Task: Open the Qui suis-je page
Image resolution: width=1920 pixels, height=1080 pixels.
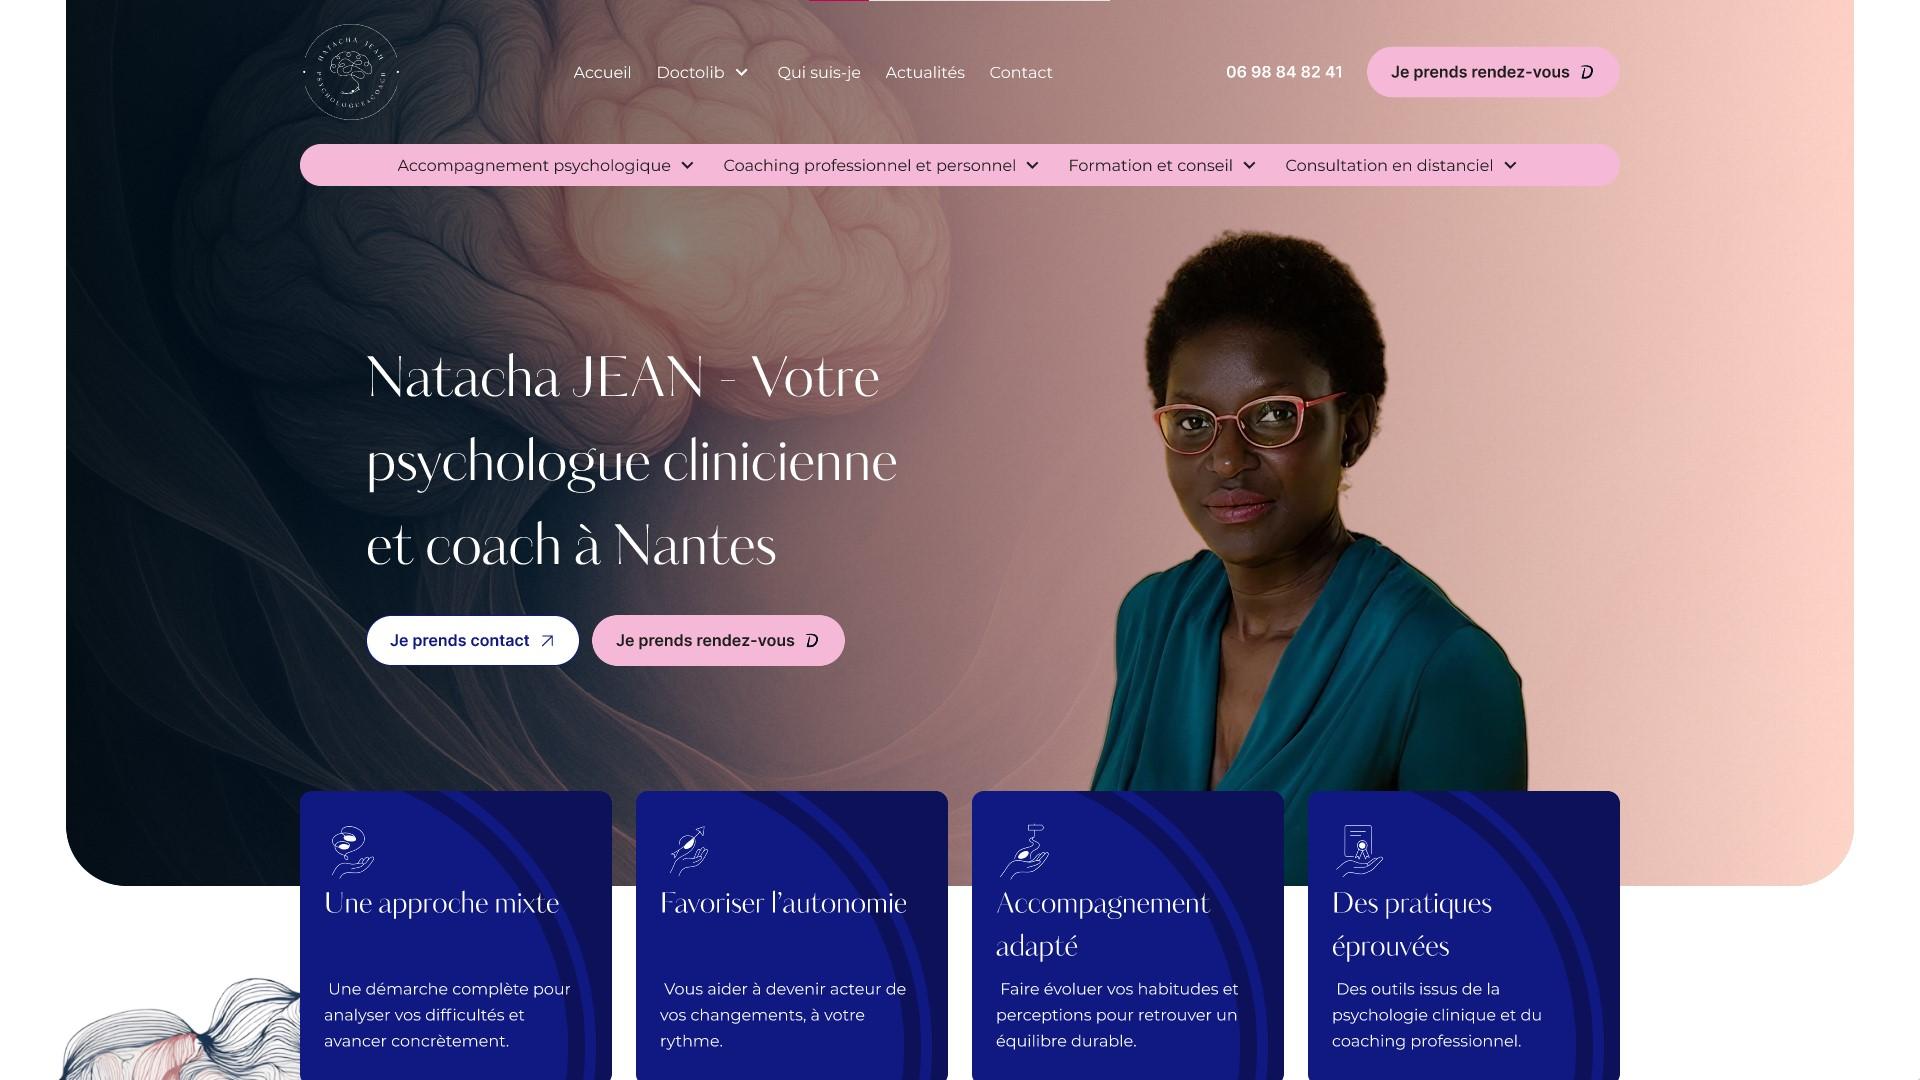Action: click(819, 72)
